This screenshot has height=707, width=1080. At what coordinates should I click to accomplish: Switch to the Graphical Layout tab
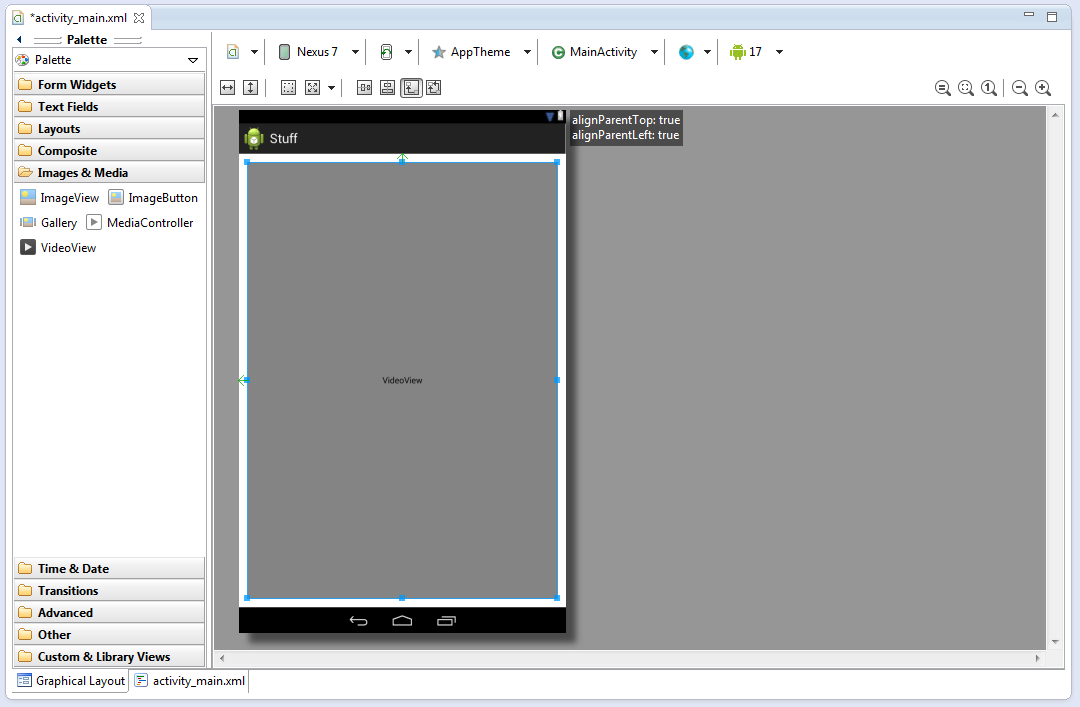click(71, 681)
